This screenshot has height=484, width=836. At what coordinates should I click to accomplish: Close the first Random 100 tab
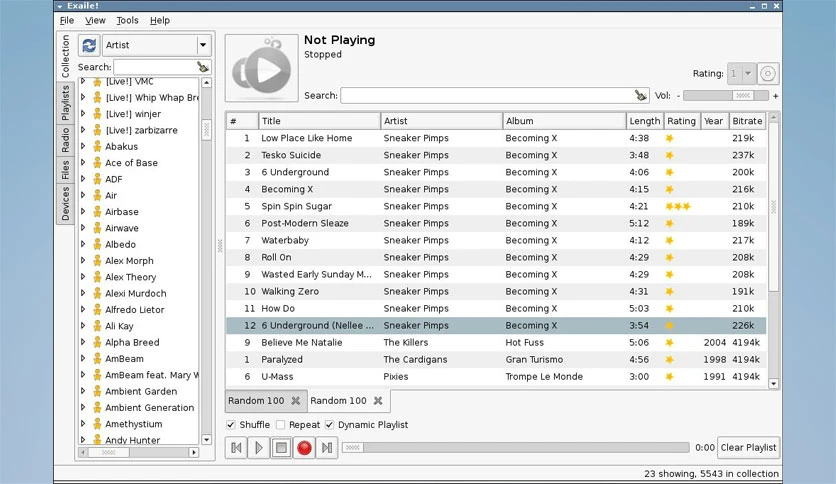pos(295,401)
